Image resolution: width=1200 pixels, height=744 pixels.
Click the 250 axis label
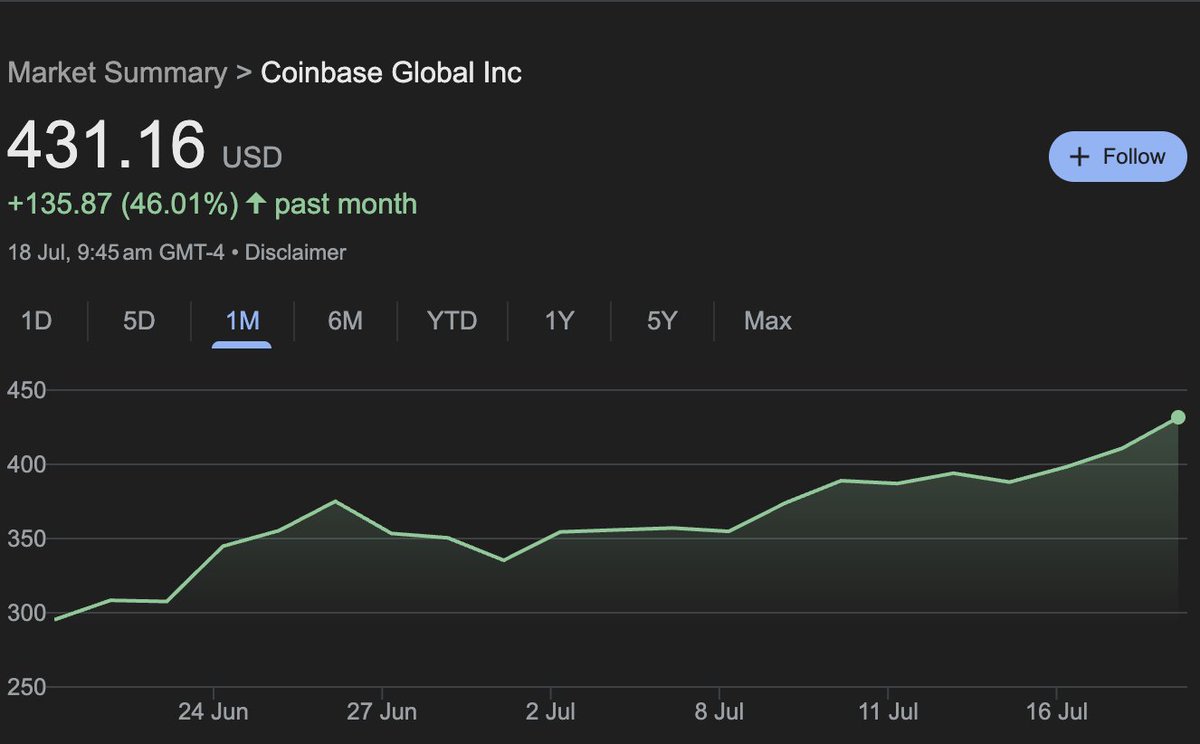click(x=26, y=688)
